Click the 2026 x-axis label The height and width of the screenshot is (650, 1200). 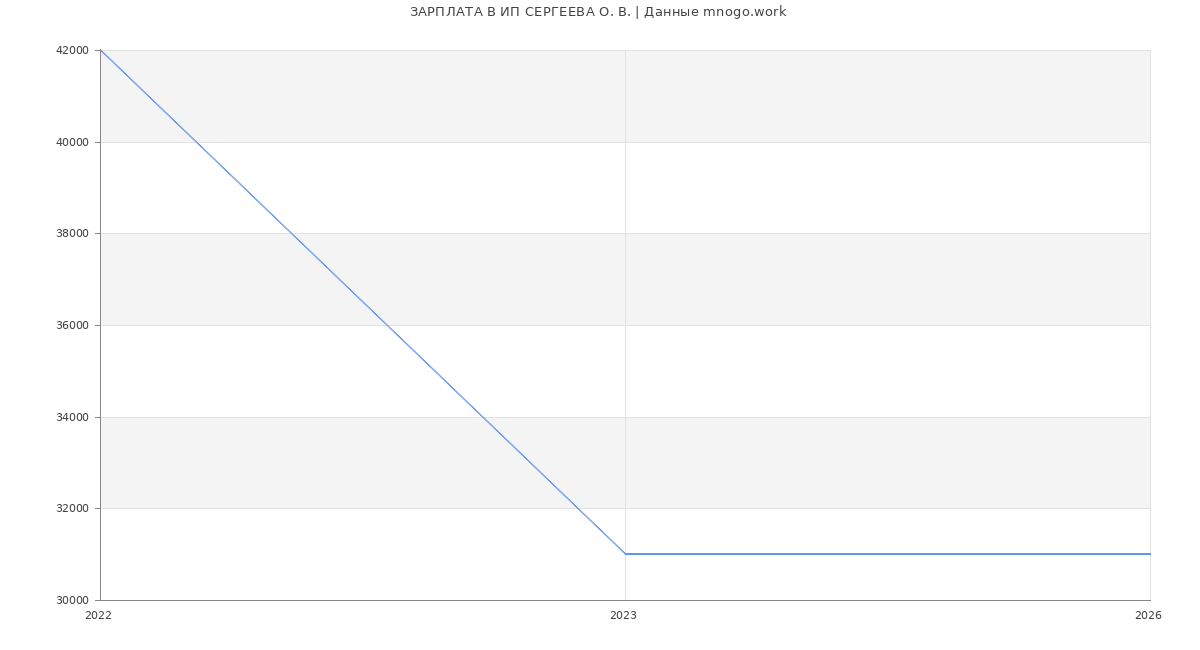1148,616
